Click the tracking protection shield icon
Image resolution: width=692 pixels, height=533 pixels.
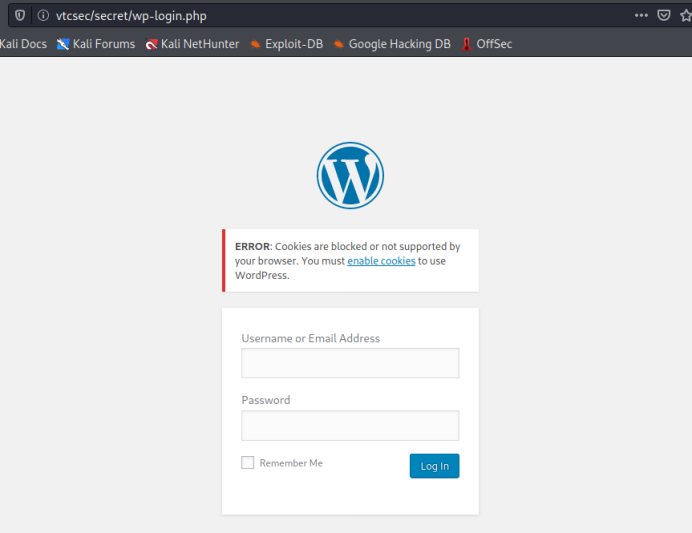[x=20, y=15]
